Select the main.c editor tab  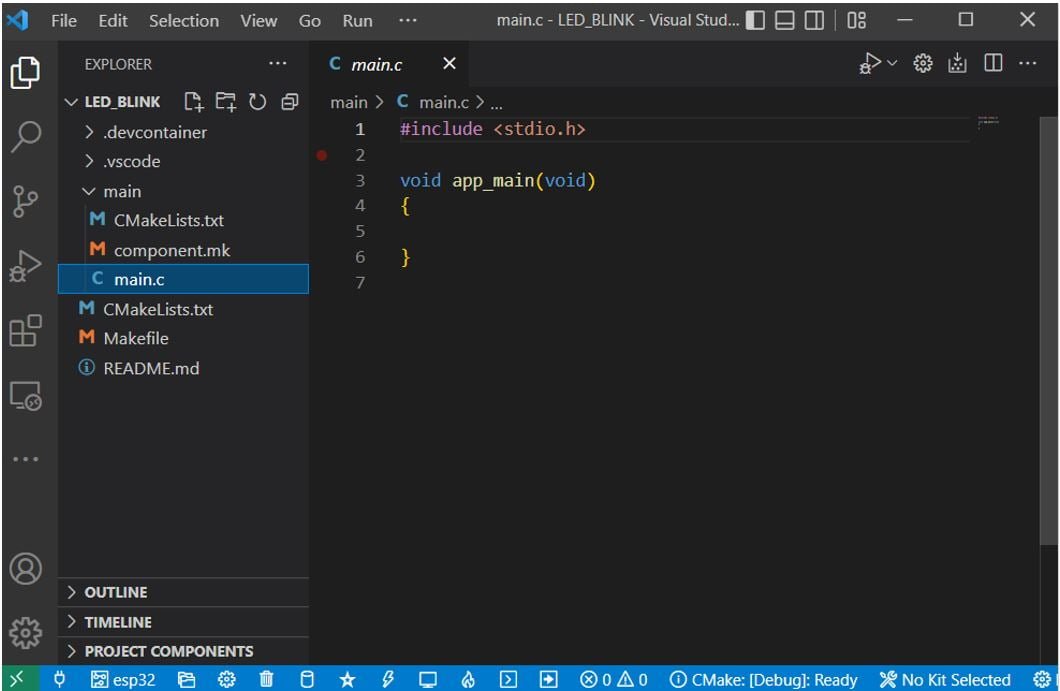(377, 64)
